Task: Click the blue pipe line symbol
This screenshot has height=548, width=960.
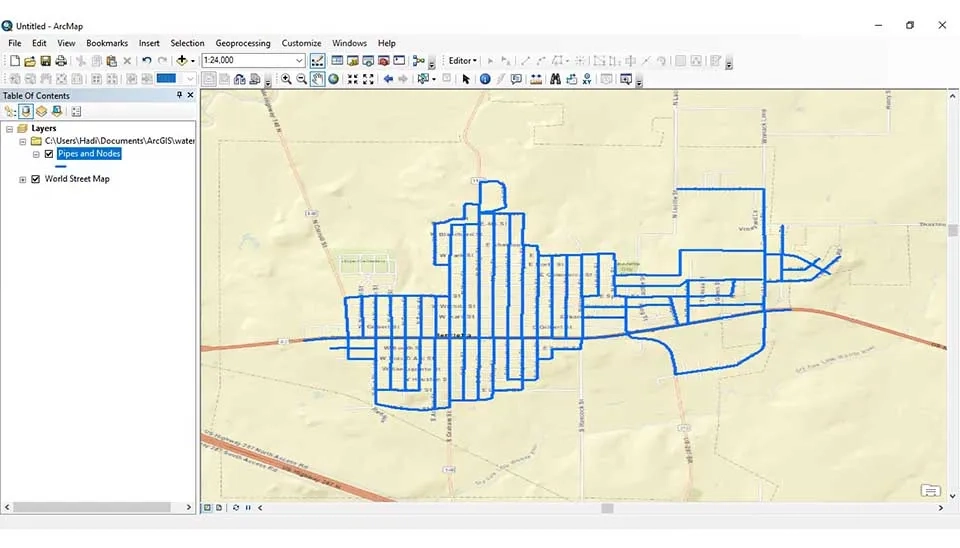Action: [x=62, y=167]
